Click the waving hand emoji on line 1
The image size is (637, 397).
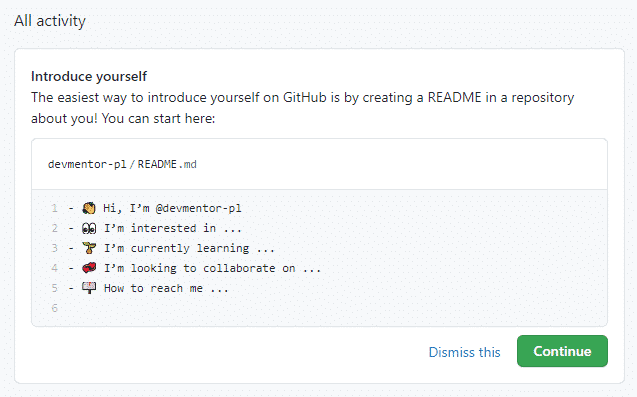click(89, 208)
